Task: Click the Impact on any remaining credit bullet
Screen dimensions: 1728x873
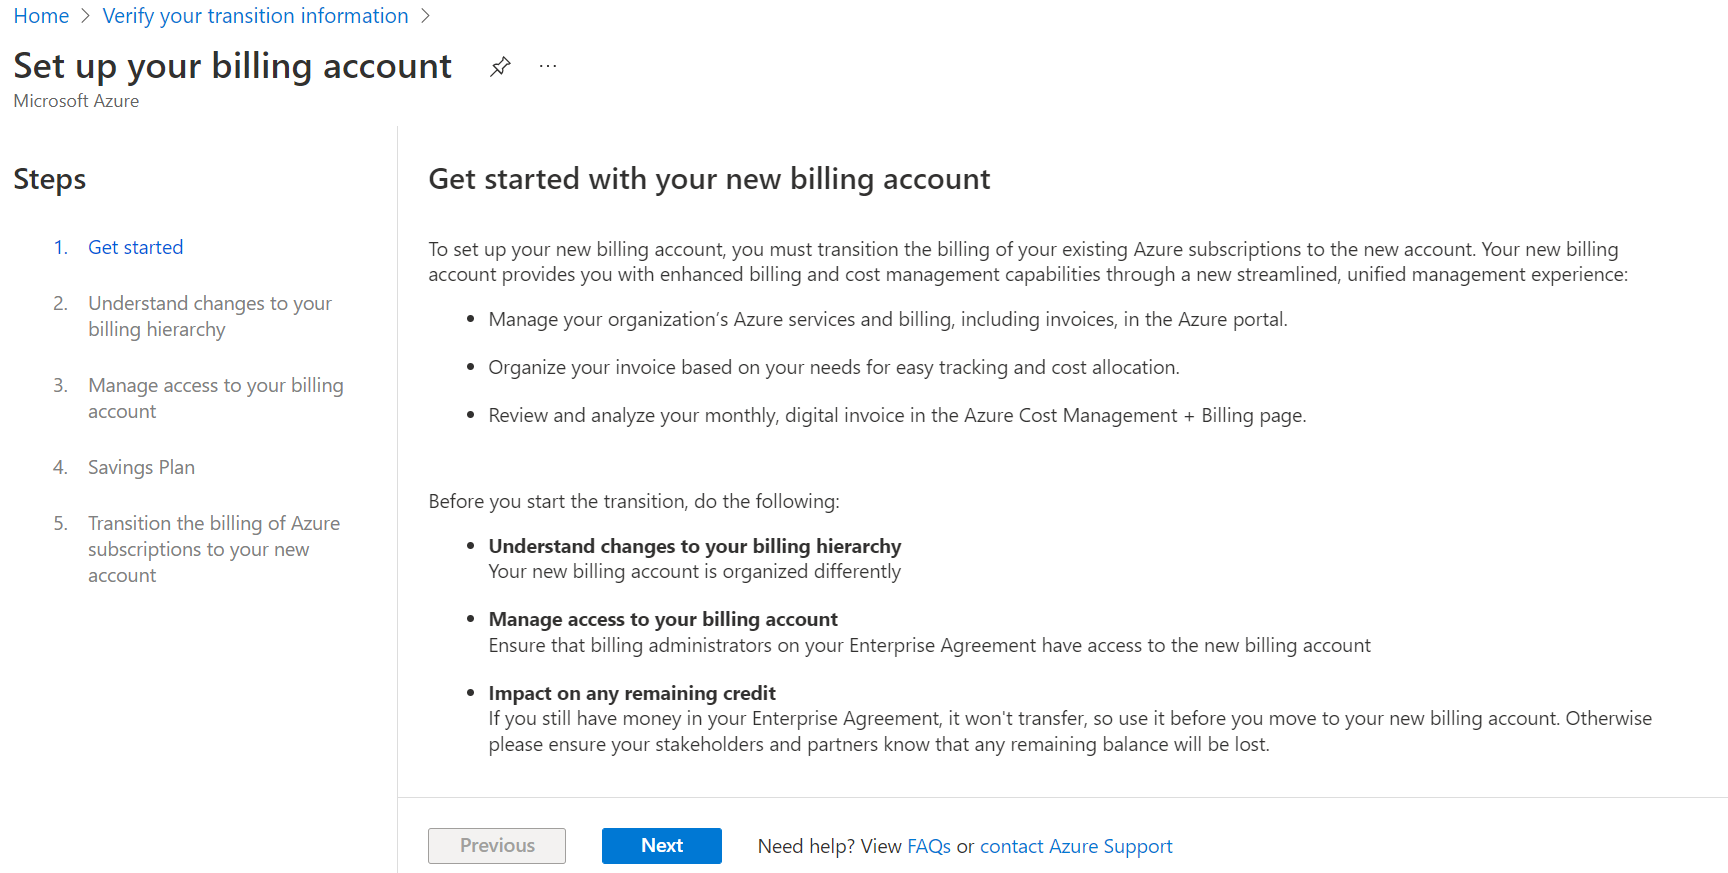Action: tap(631, 693)
